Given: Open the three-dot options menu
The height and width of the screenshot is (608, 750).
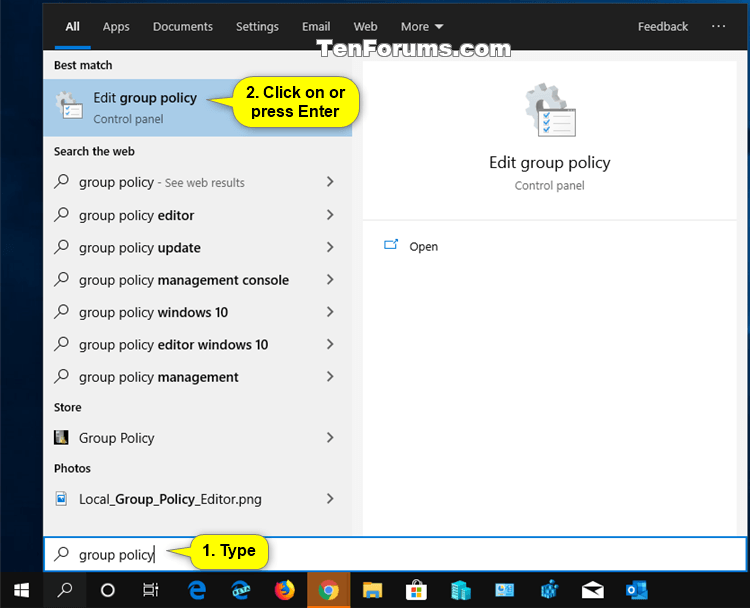Looking at the screenshot, I should click(x=718, y=26).
